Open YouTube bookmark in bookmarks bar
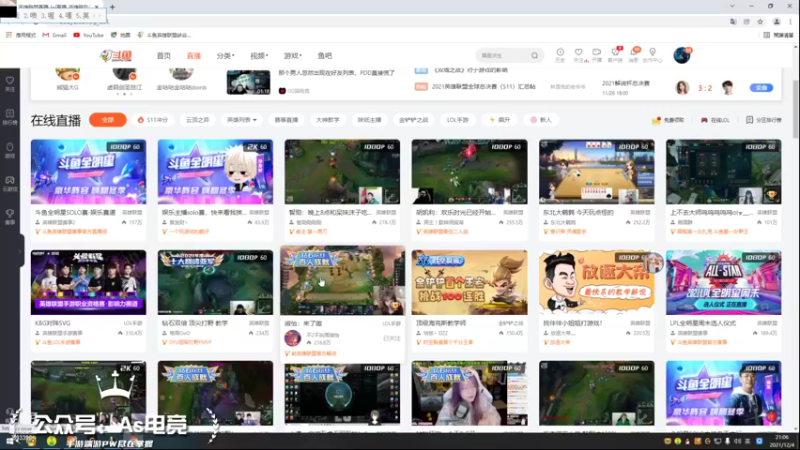The width and height of the screenshot is (800, 450). click(x=88, y=35)
